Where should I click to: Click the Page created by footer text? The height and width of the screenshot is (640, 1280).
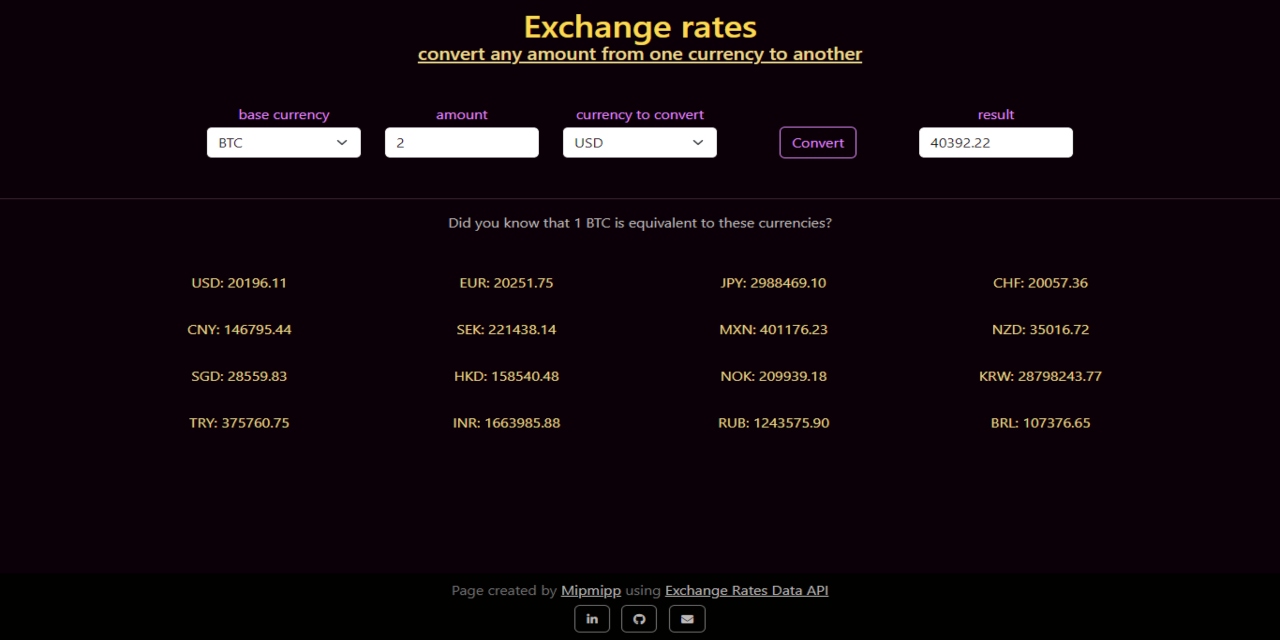504,590
